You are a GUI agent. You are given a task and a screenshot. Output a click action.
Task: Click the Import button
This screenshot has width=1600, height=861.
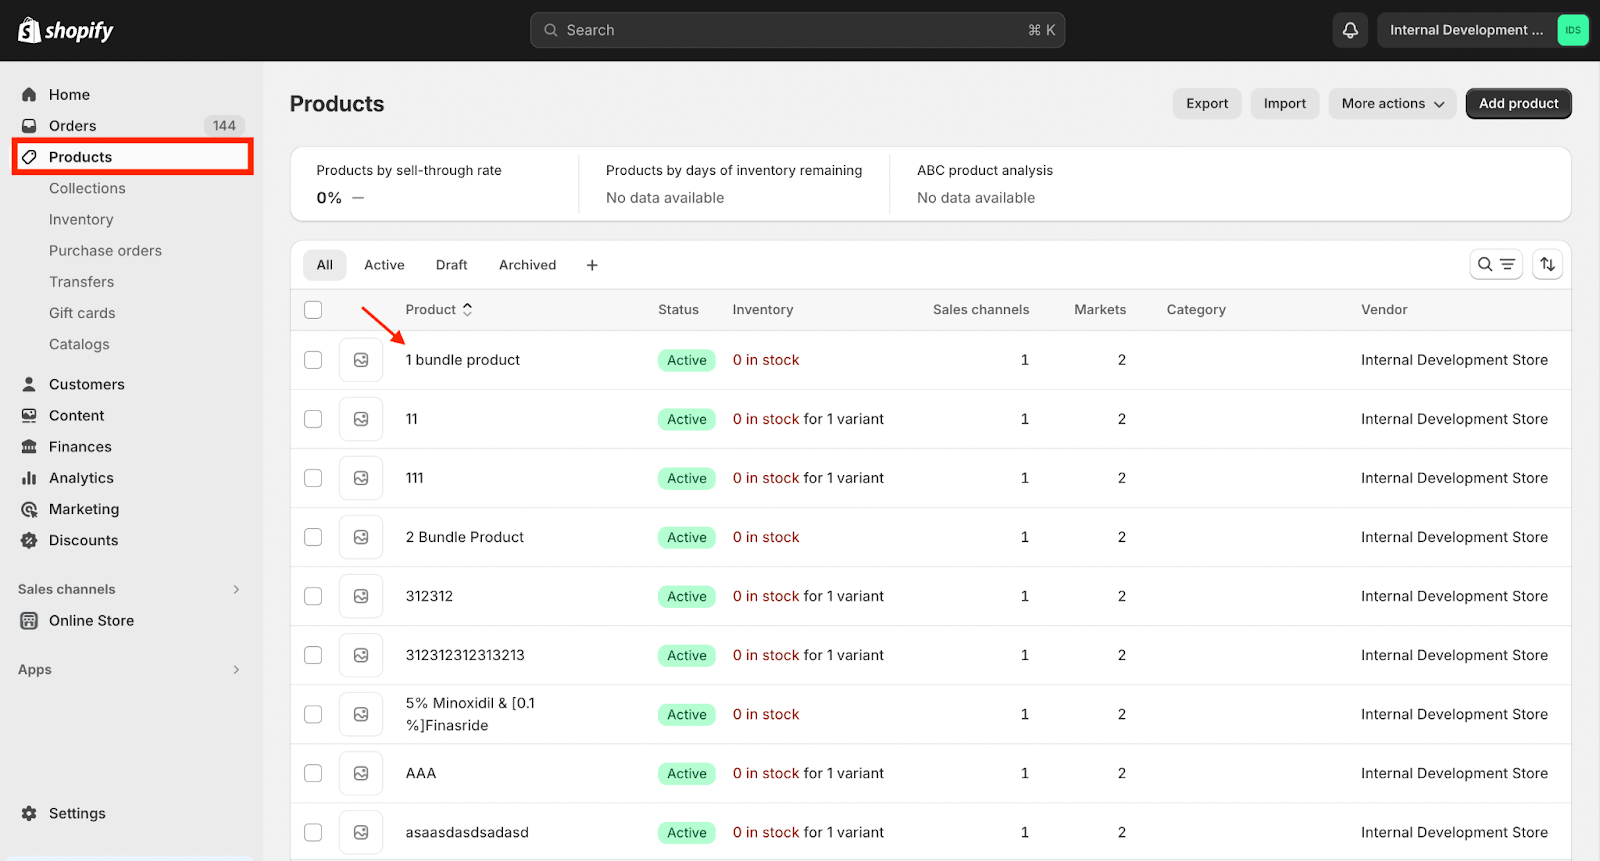[1285, 104]
